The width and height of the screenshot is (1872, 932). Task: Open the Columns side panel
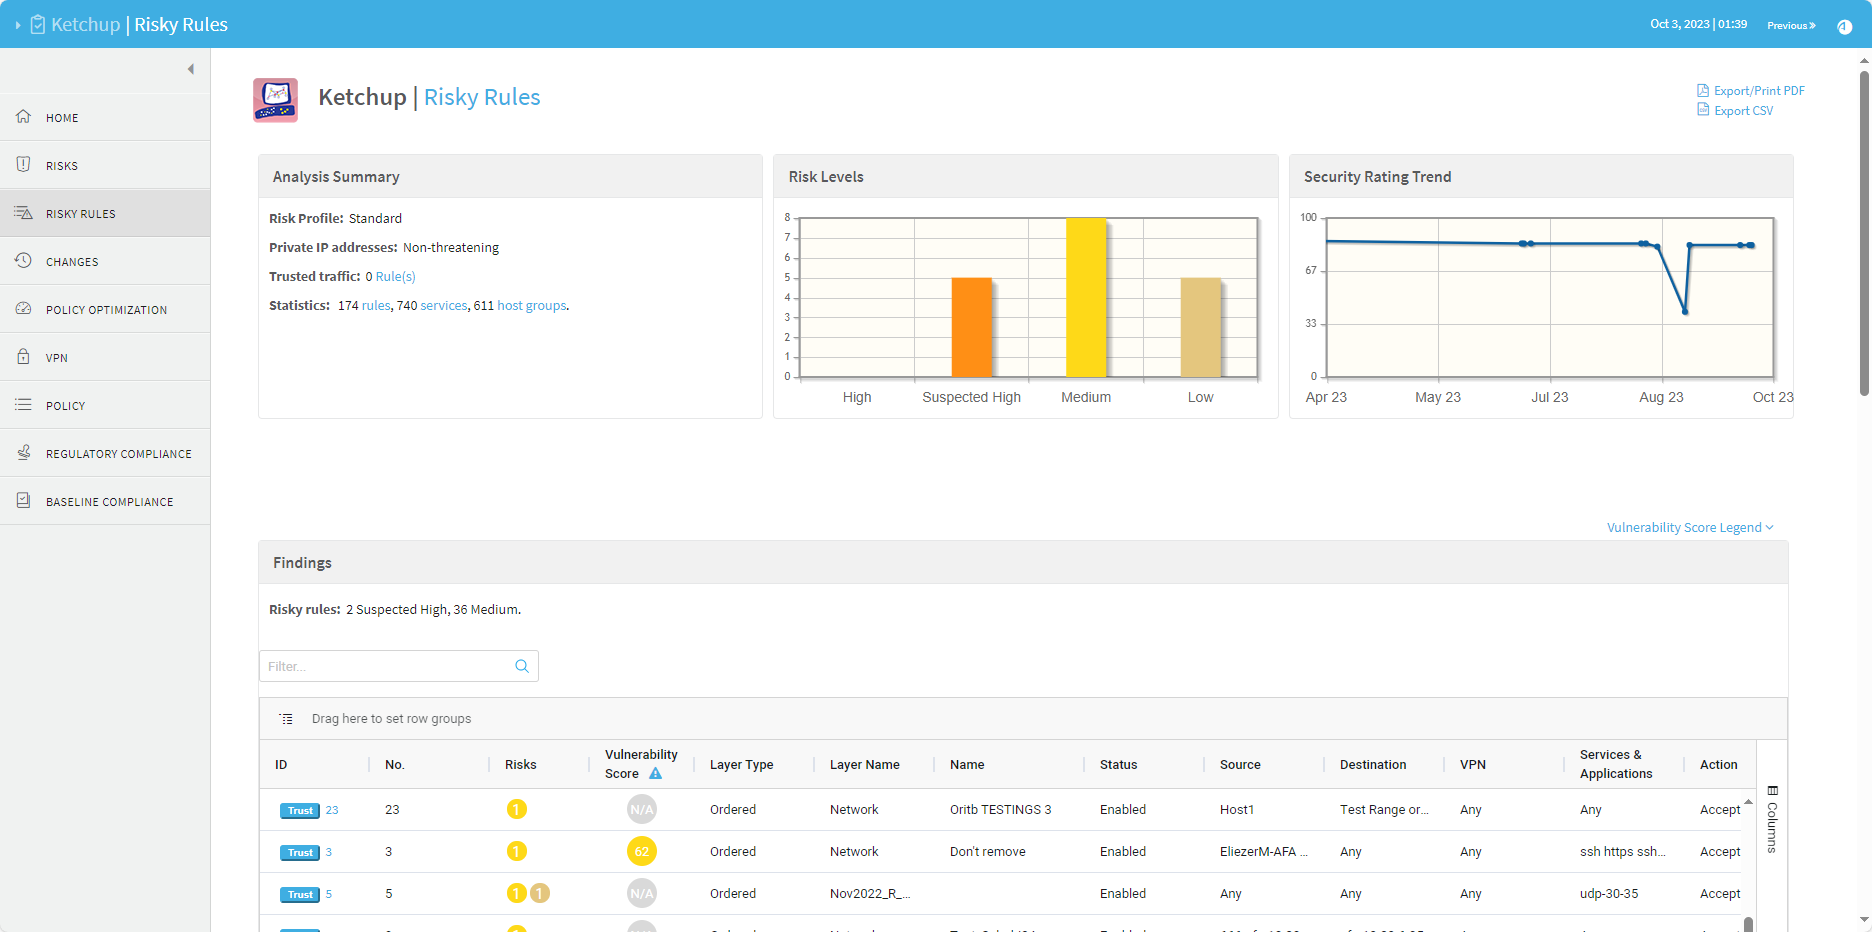1772,819
